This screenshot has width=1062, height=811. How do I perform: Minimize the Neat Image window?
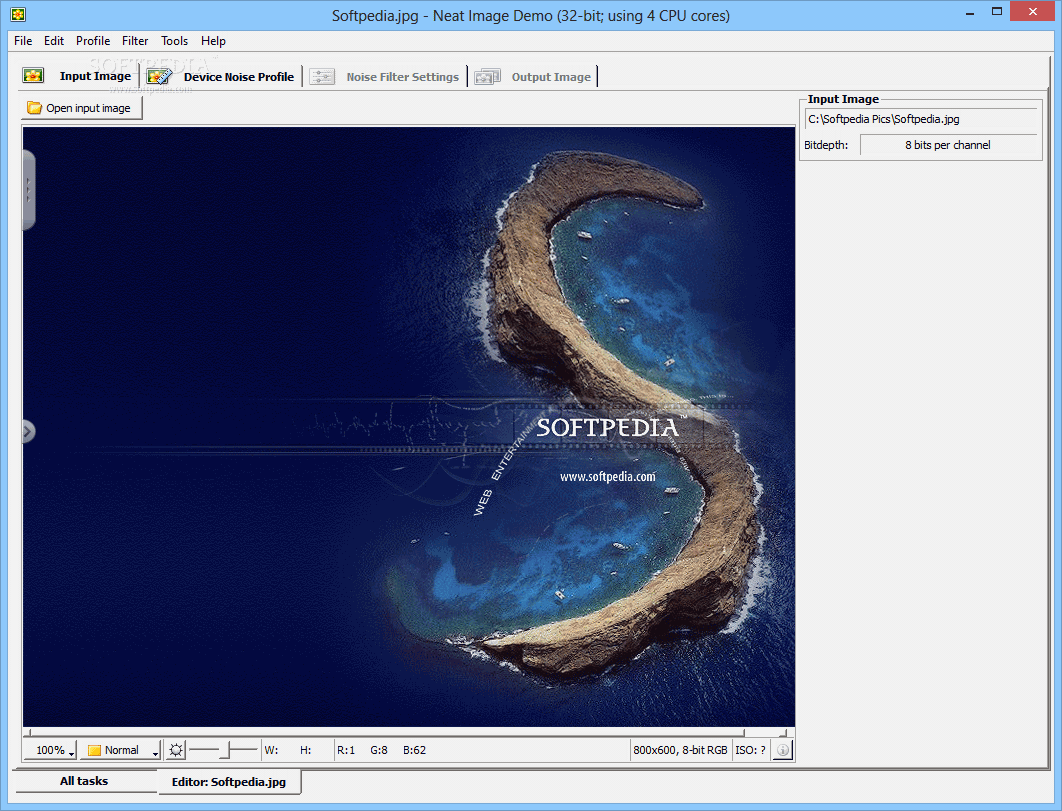tap(970, 12)
